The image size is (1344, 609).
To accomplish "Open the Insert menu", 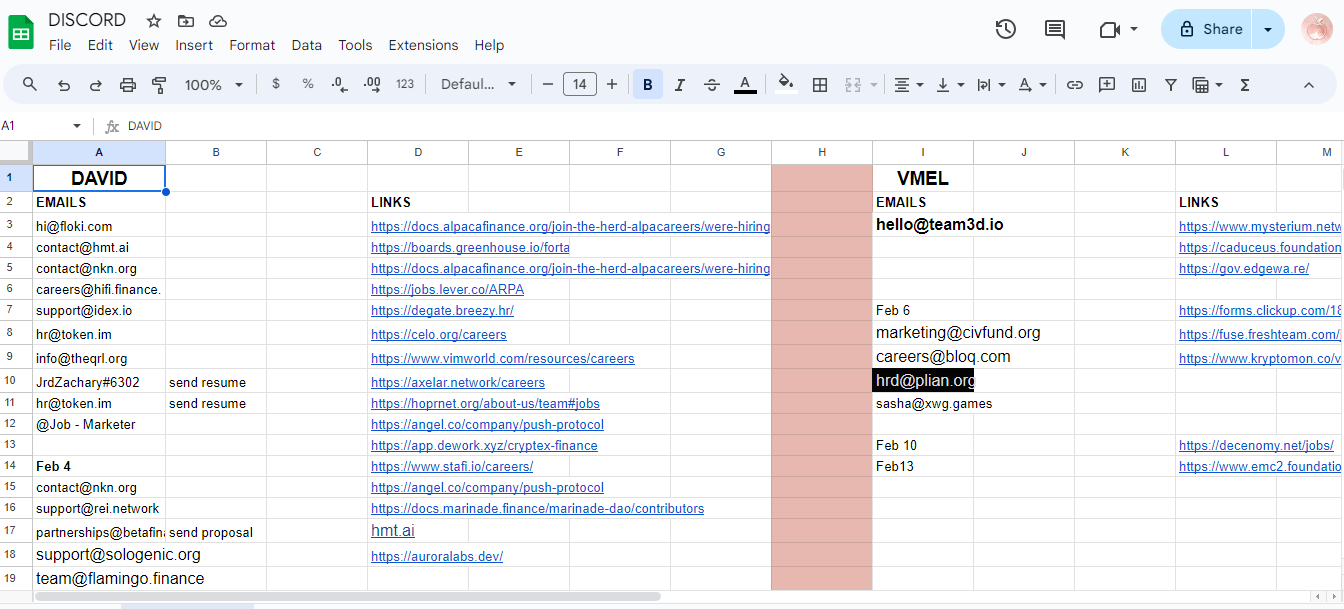I will pyautogui.click(x=194, y=45).
